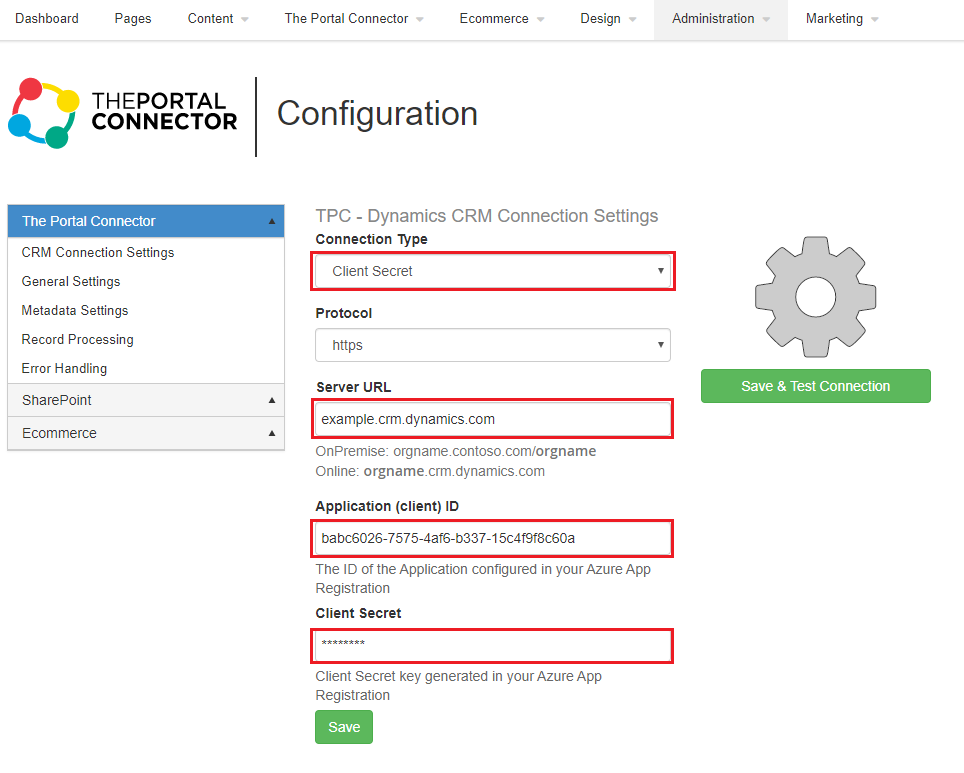This screenshot has width=964, height=773.
Task: Click the Online orgname.crm.dynamics.com hint text
Action: (430, 471)
